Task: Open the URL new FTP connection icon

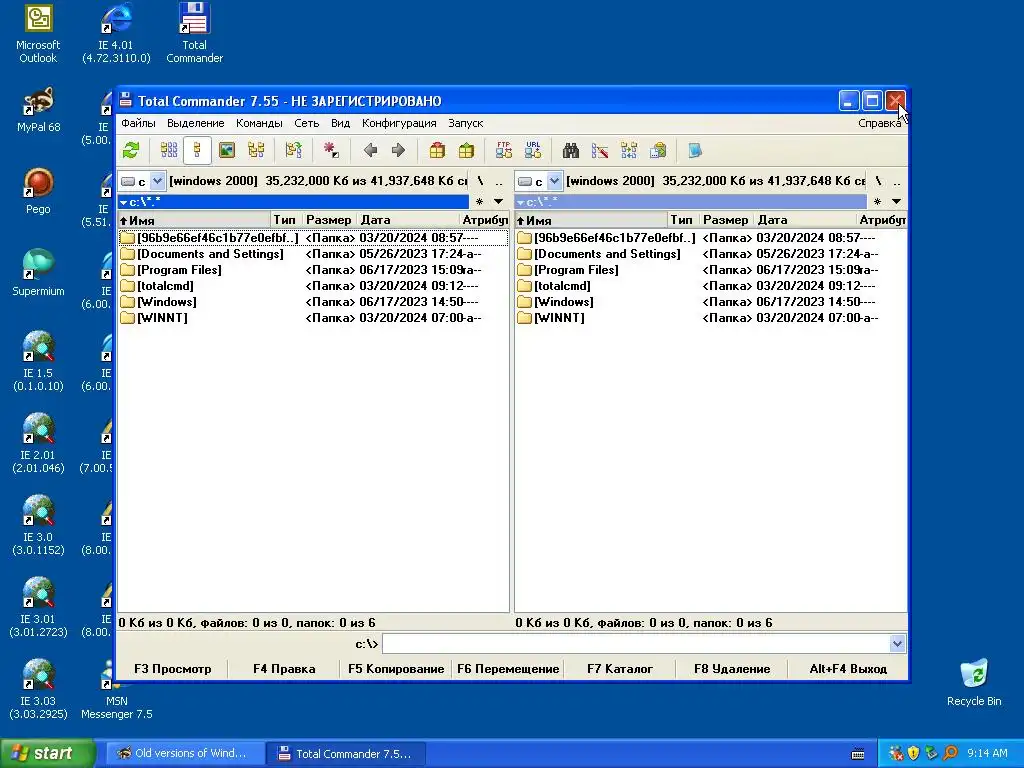Action: pyautogui.click(x=533, y=151)
